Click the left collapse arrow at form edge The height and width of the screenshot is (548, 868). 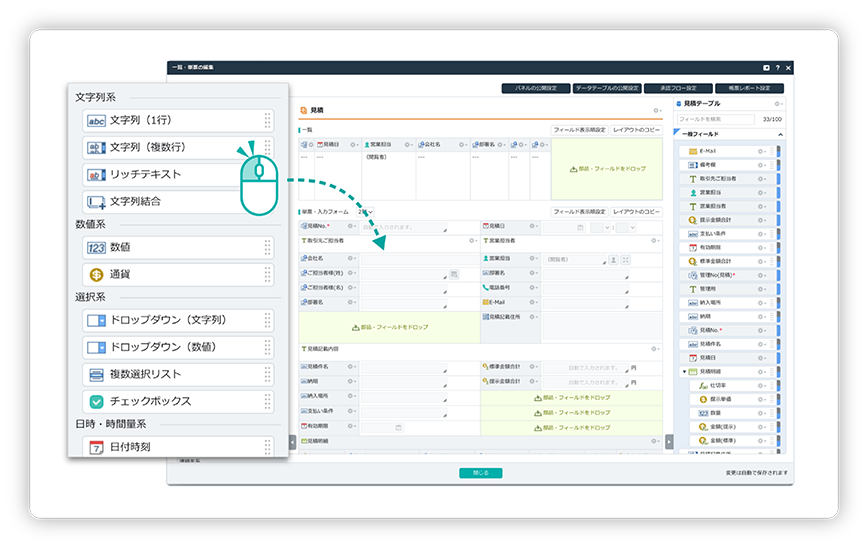293,442
